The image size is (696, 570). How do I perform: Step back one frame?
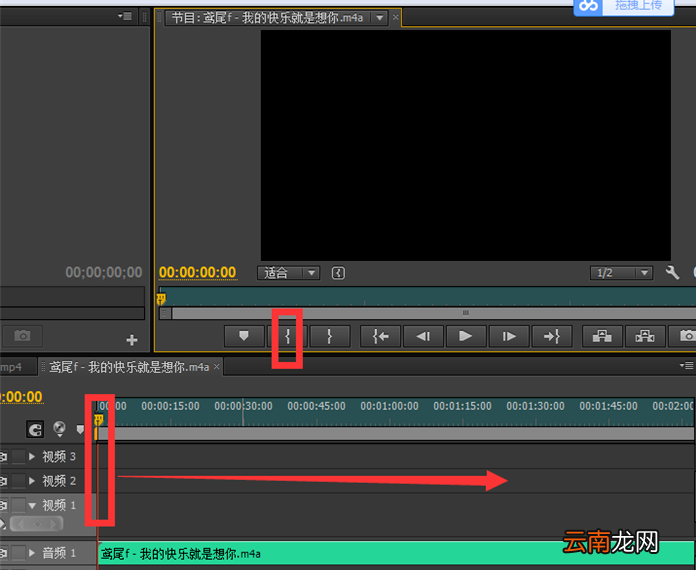pos(423,336)
